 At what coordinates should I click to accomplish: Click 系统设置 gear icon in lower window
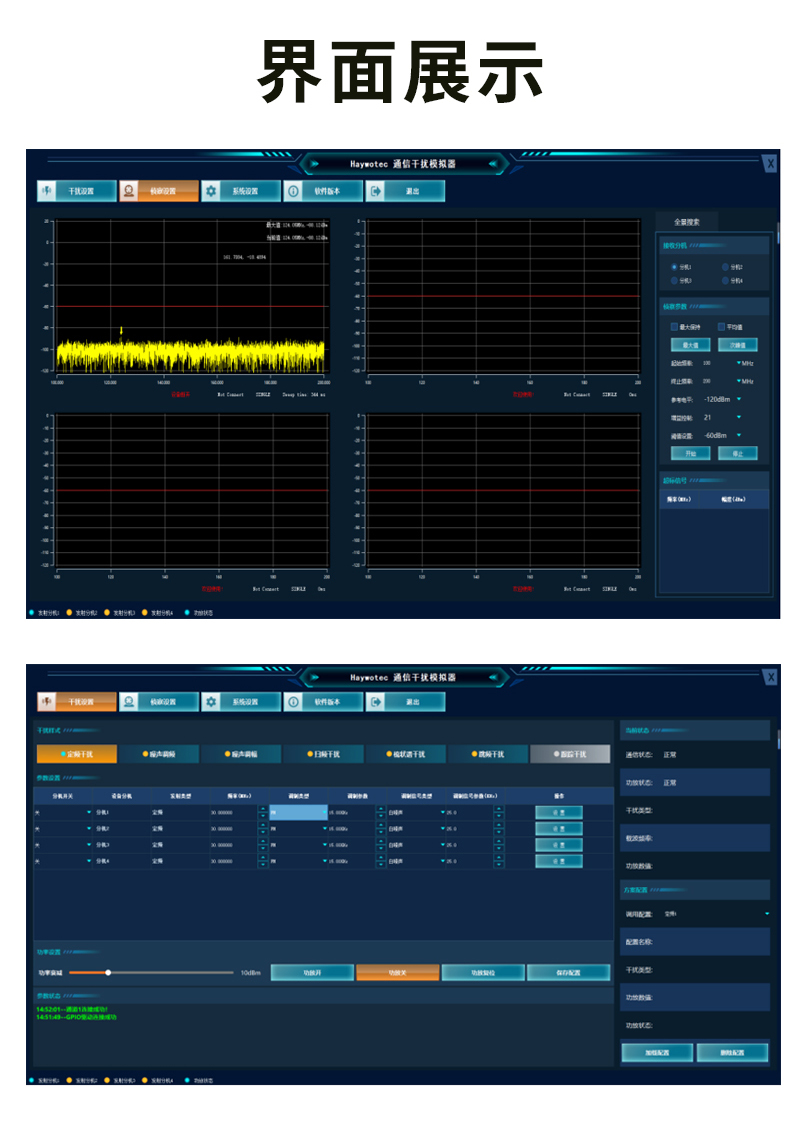tap(211, 702)
